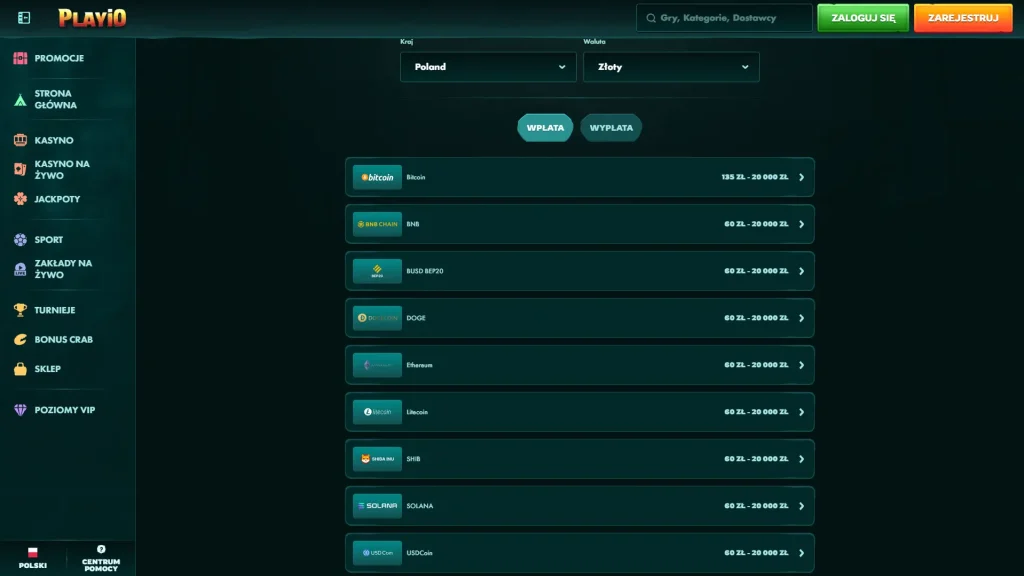The width and height of the screenshot is (1024, 576).
Task: Focus the Gry, Kategorie, Dostawcy search field
Action: coord(724,18)
